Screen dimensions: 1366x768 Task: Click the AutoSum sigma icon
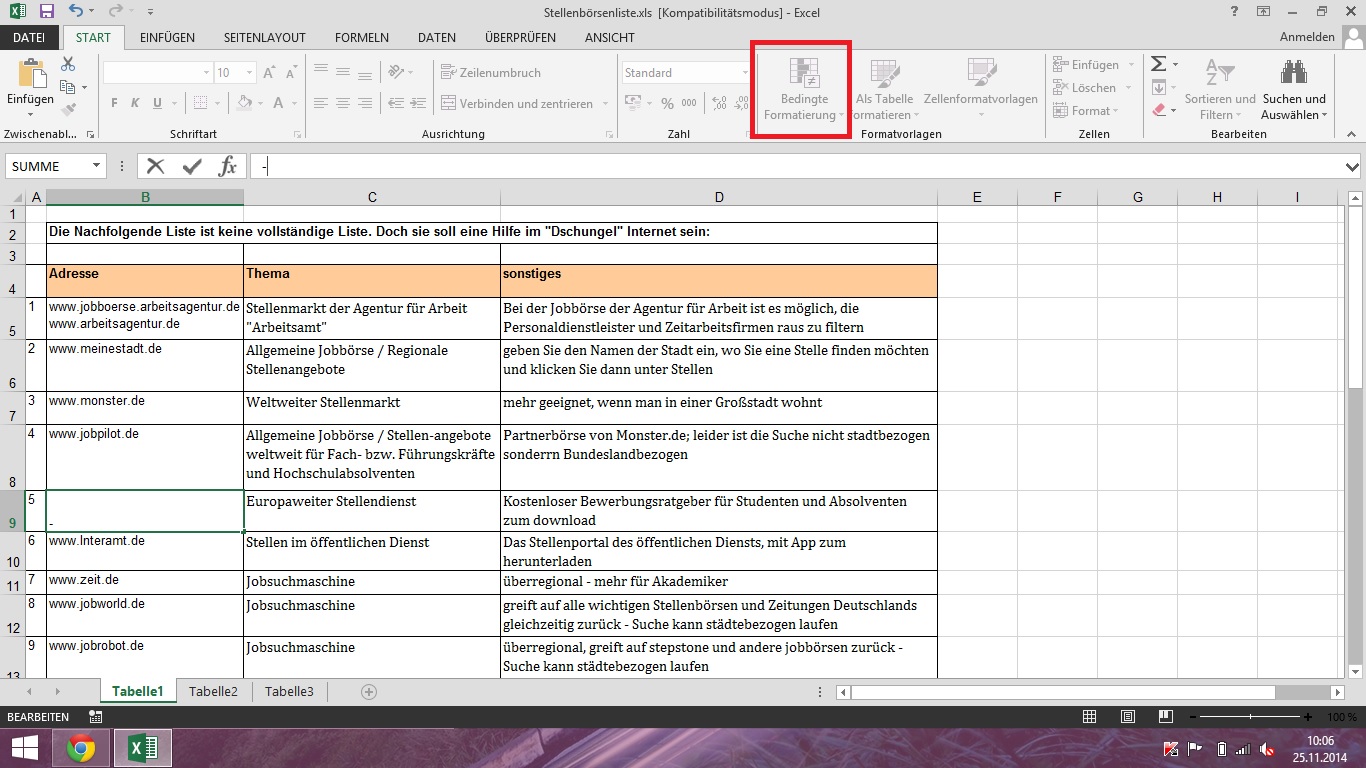[1158, 64]
